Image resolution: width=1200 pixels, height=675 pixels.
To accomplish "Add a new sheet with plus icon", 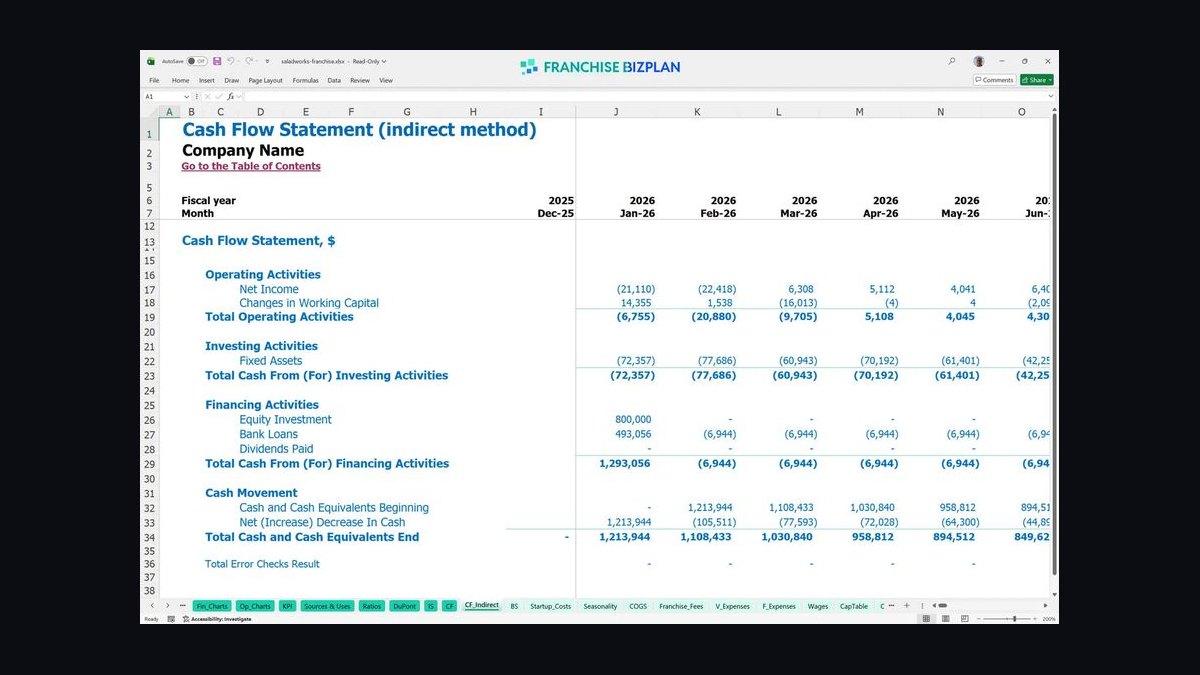I will pos(906,606).
